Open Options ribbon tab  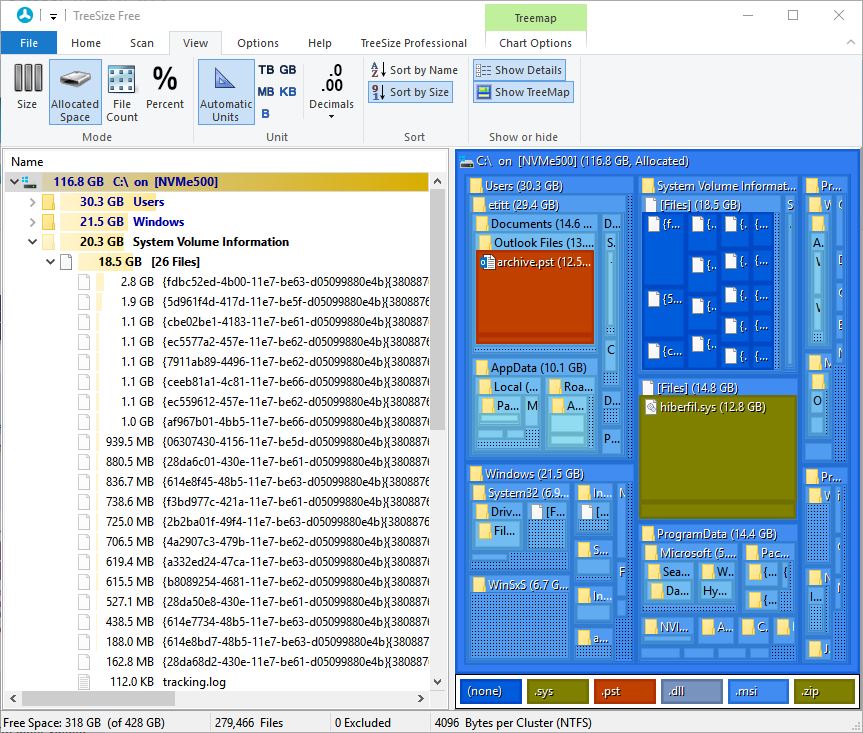[x=258, y=43]
